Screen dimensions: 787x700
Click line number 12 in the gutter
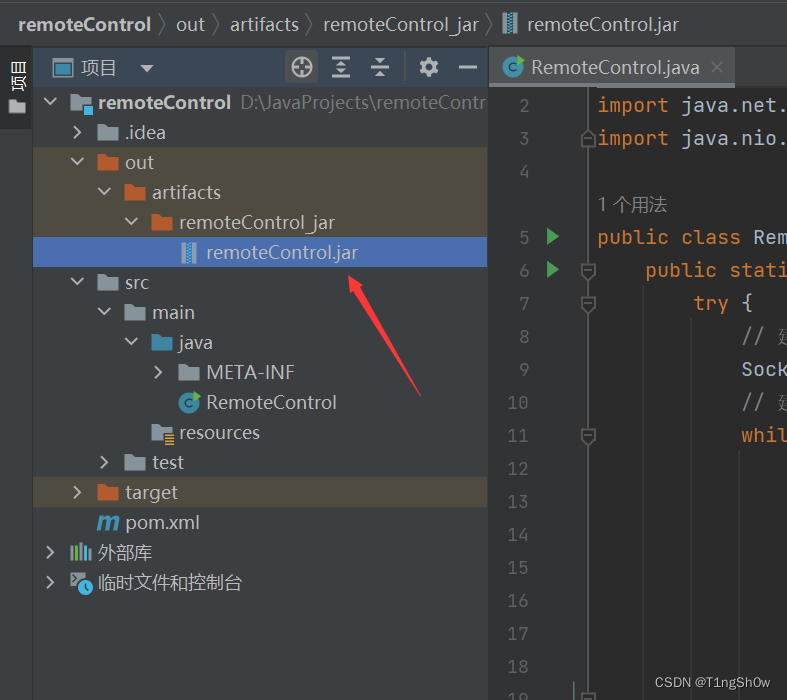coord(517,469)
